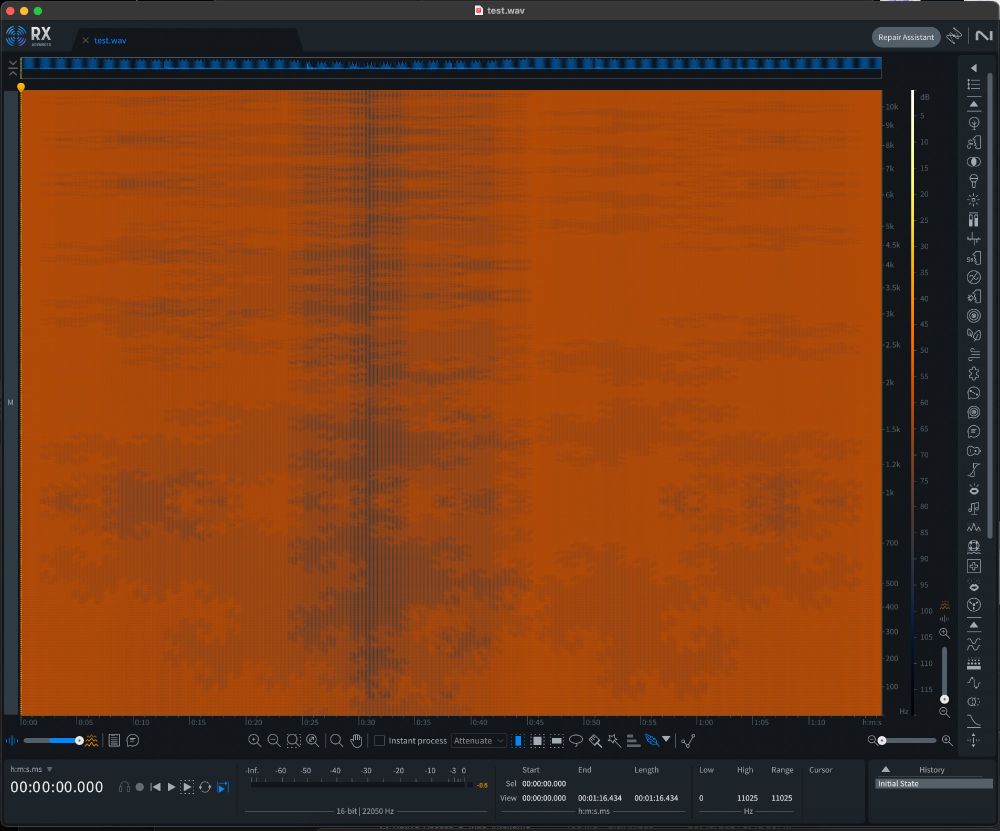Click the Repair Assistant button
Image resolution: width=1000 pixels, height=831 pixels.
point(906,37)
